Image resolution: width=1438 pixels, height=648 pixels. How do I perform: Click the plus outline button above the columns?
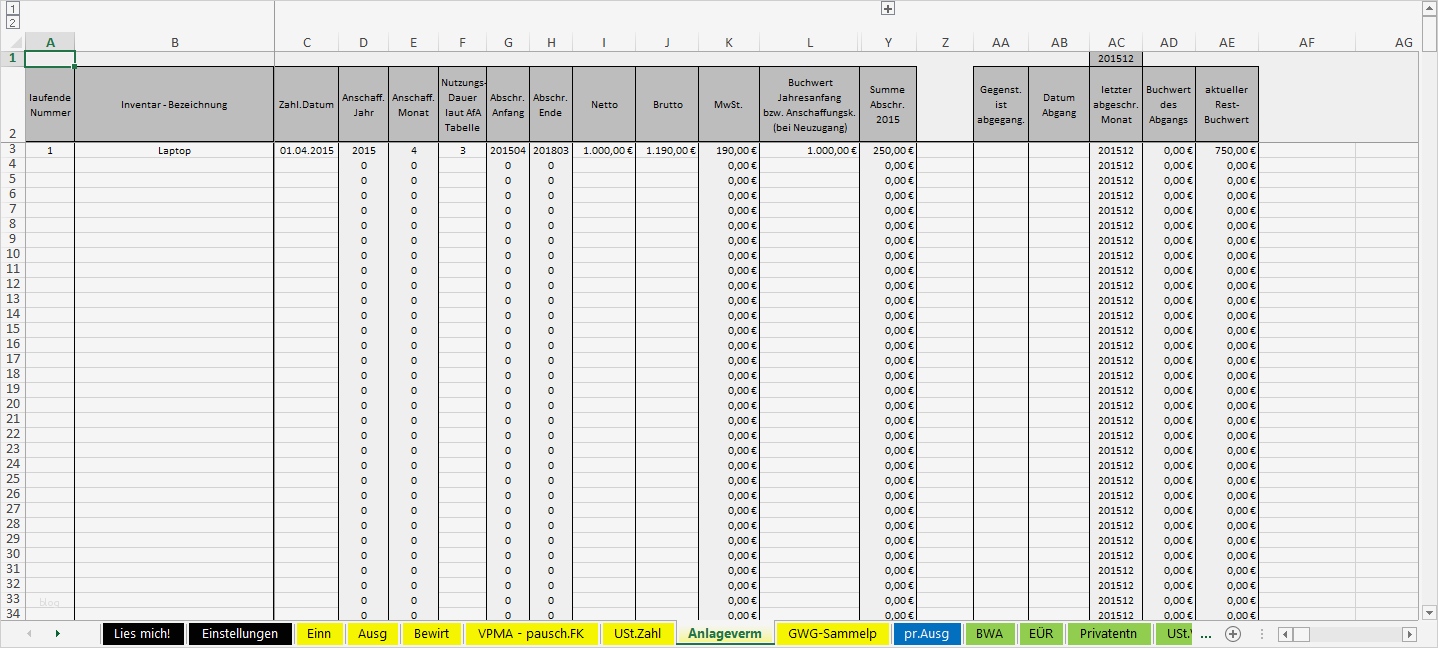point(886,8)
